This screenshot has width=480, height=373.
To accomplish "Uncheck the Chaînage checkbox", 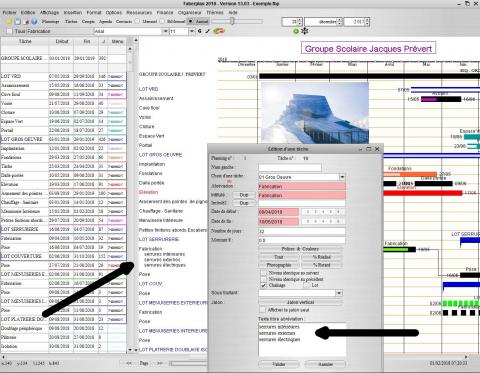I will pyautogui.click(x=263, y=285).
